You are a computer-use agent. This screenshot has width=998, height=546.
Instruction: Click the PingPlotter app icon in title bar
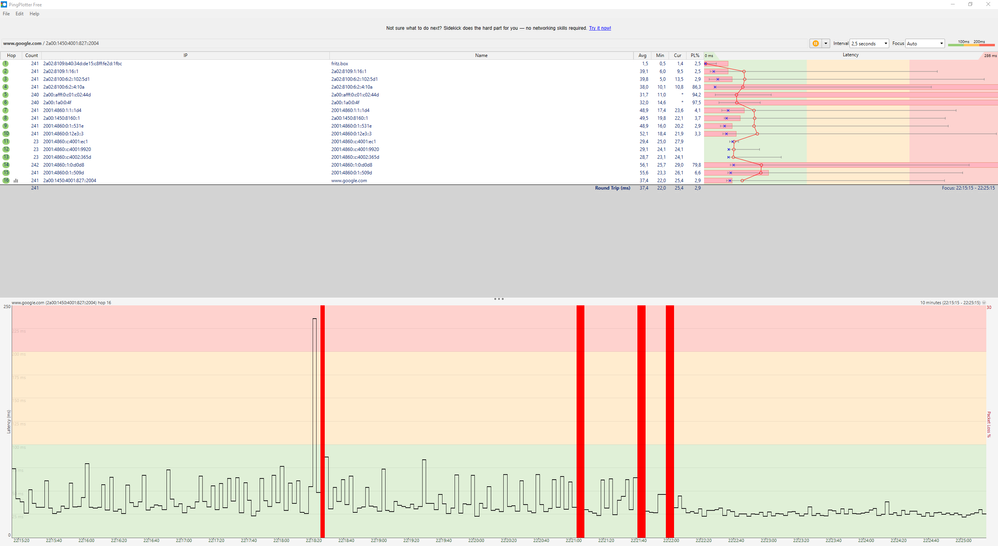coord(4,4)
